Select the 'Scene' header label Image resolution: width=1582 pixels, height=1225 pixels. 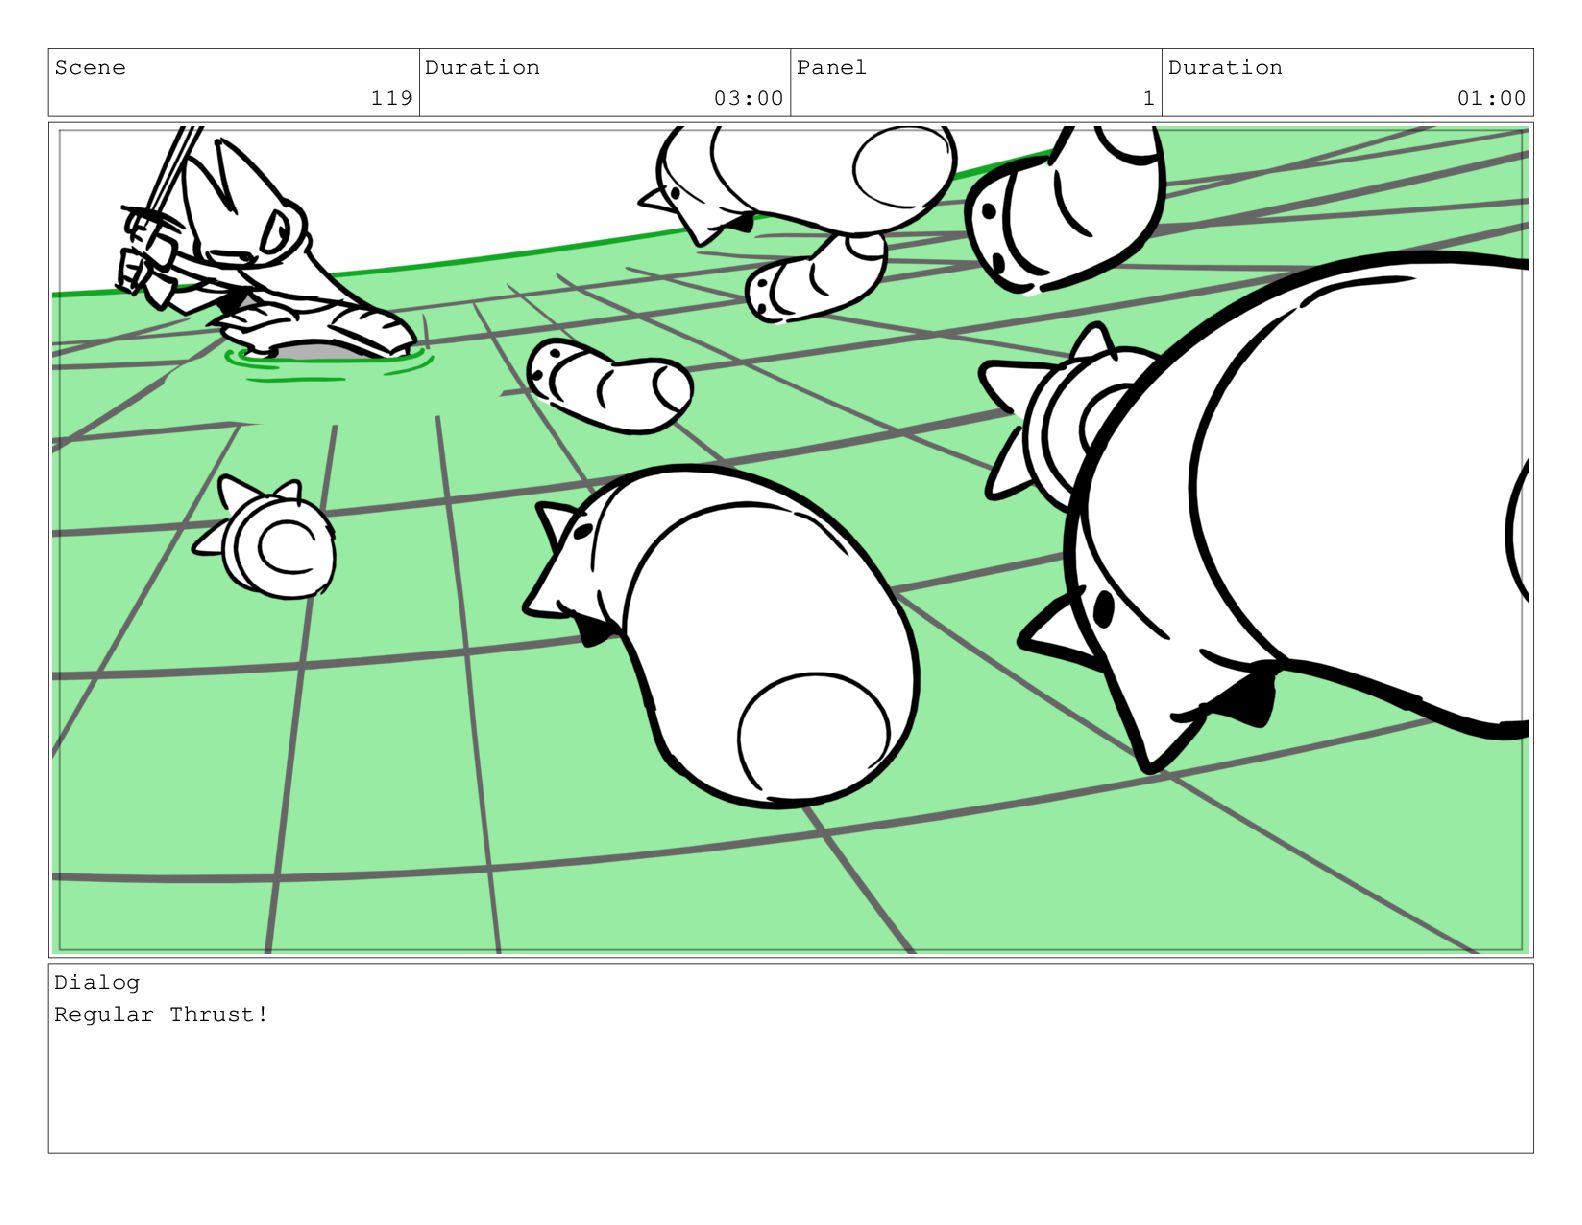tap(90, 68)
